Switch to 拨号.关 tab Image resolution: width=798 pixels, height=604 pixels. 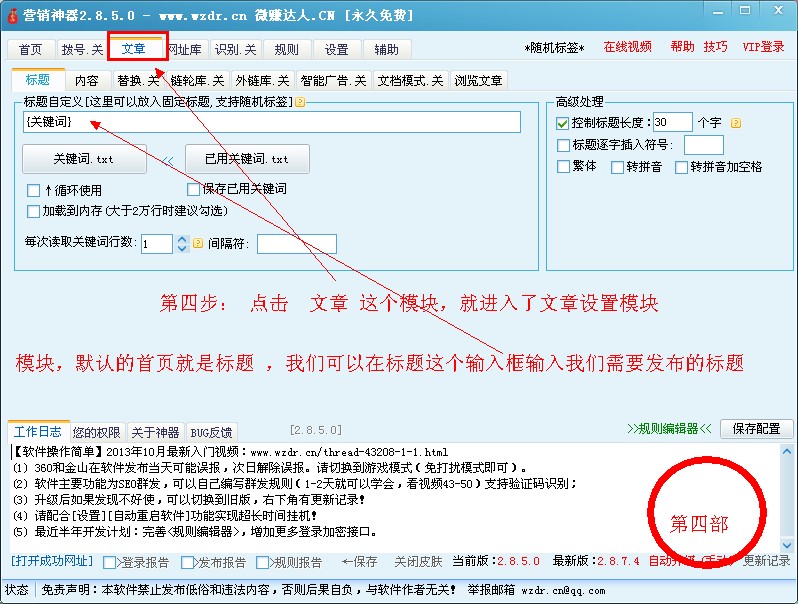[82, 49]
